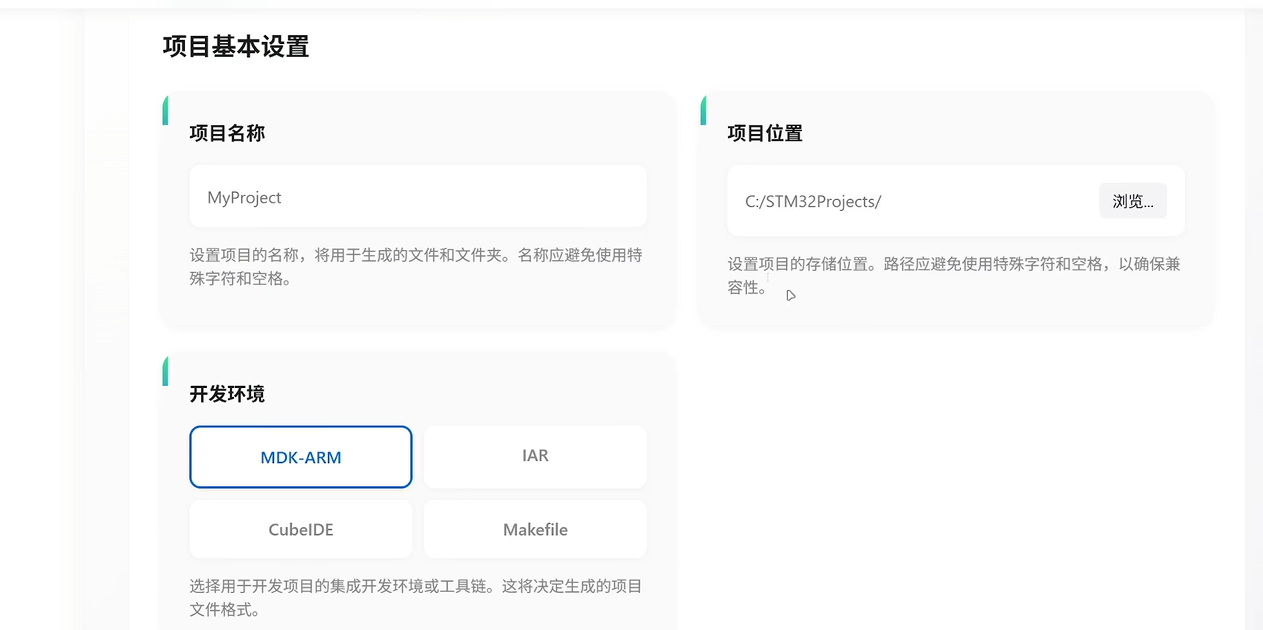Click the 浏览... browse button
This screenshot has height=630, width=1263.
click(x=1132, y=200)
